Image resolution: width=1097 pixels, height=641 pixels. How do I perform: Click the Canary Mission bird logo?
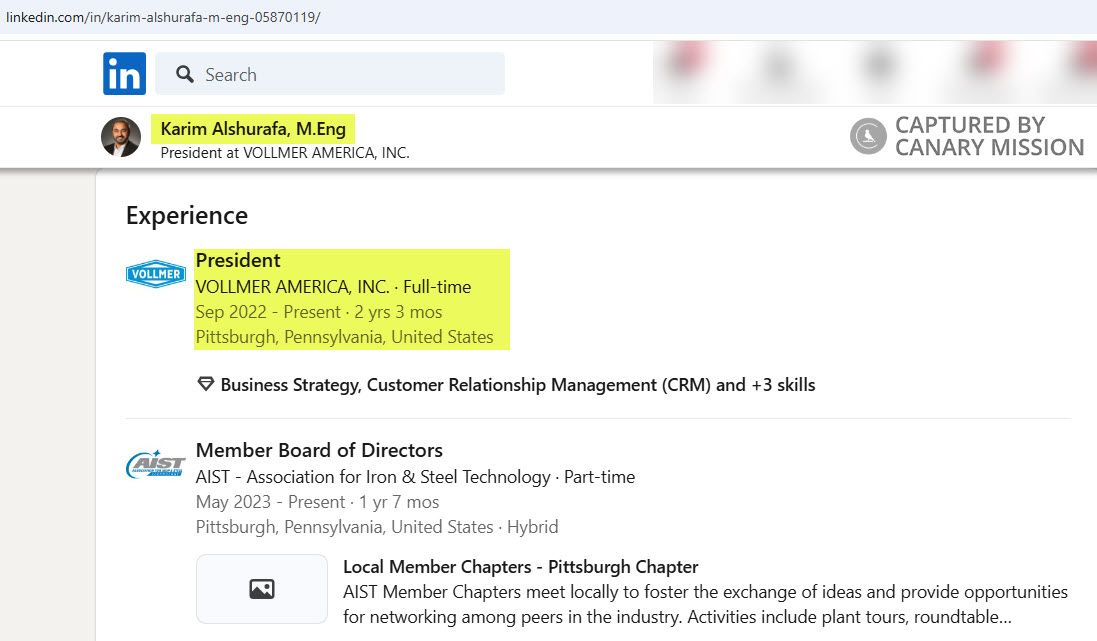tap(868, 136)
